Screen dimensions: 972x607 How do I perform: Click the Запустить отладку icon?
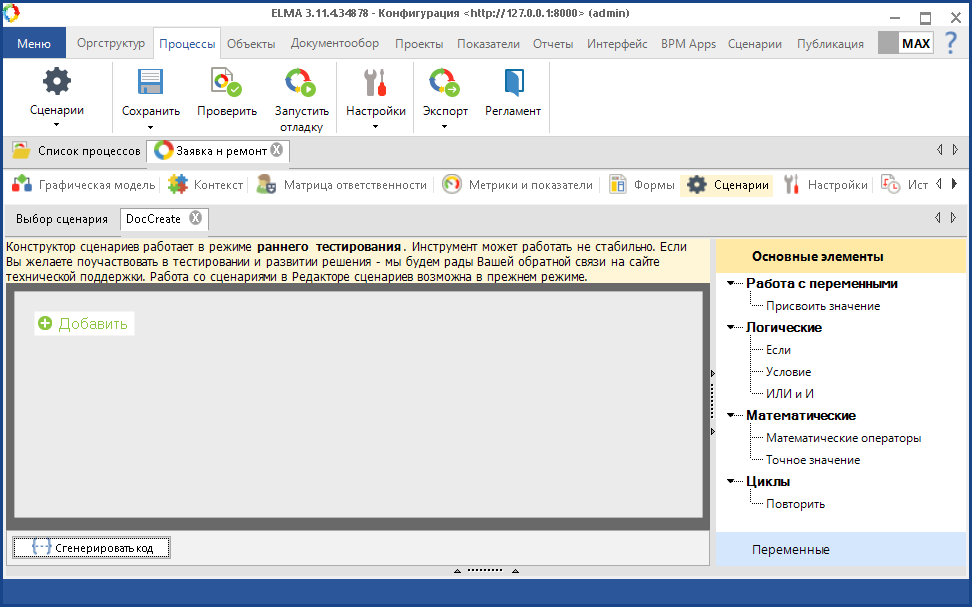pyautogui.click(x=301, y=81)
